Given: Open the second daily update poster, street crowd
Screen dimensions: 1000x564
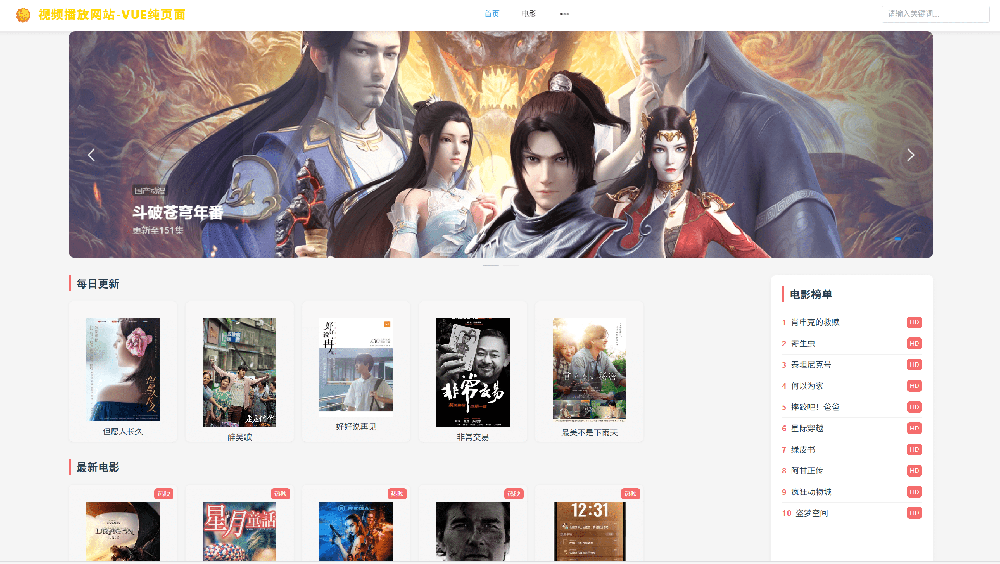Looking at the screenshot, I should (x=240, y=373).
